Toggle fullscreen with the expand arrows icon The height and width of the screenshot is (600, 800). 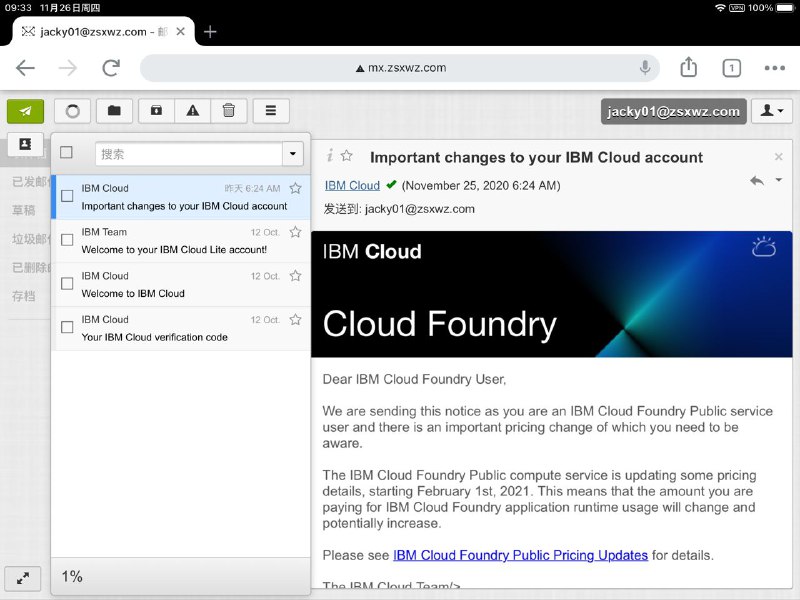click(22, 578)
